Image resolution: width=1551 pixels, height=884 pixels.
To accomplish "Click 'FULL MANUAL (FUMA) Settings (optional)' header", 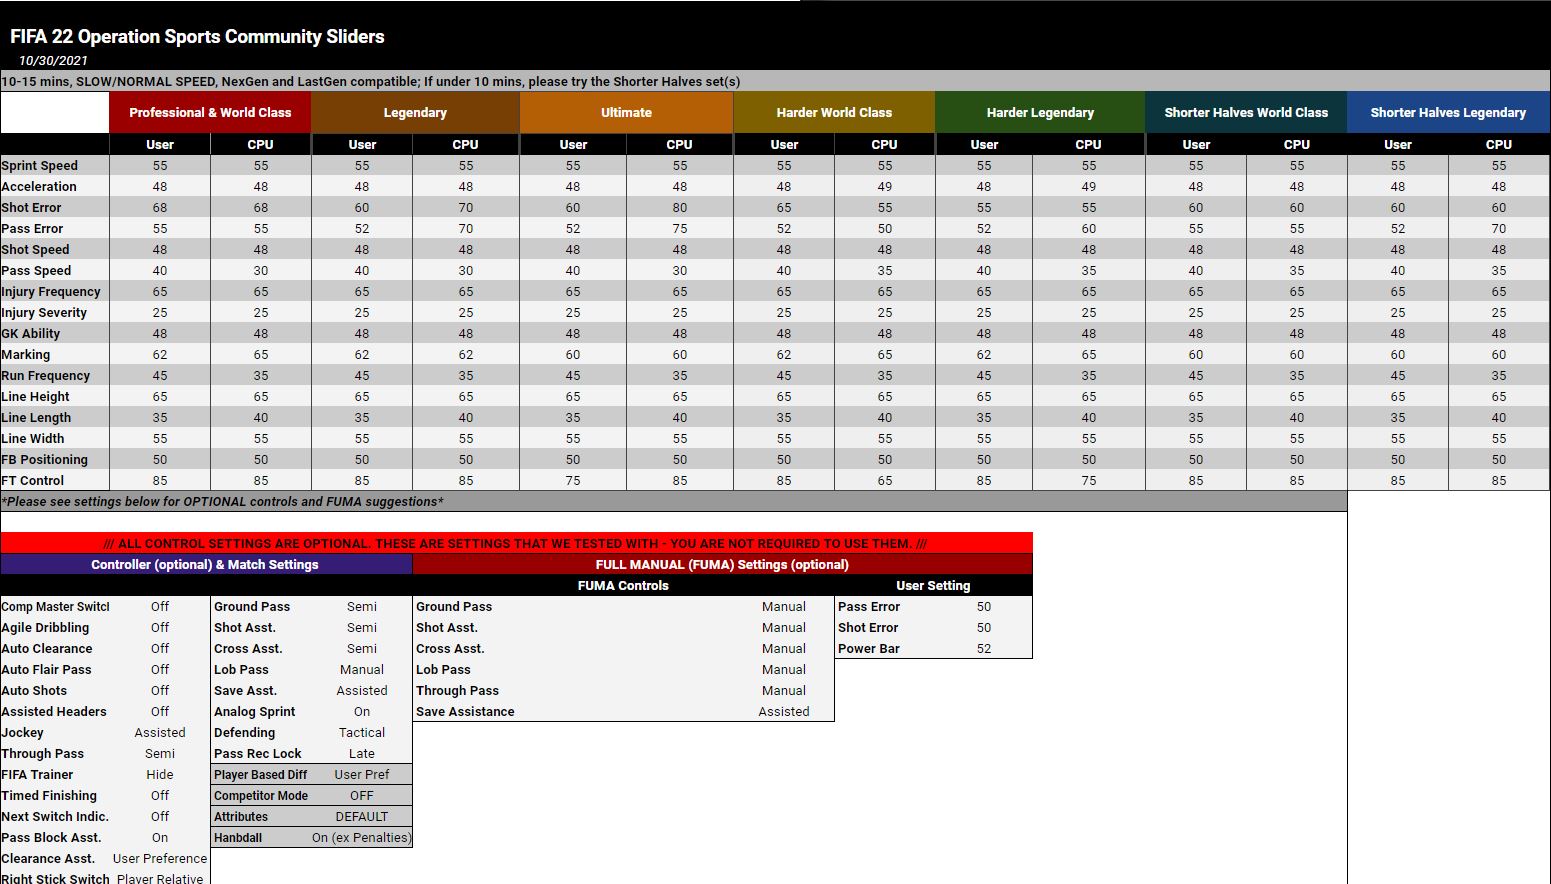I will tap(722, 565).
